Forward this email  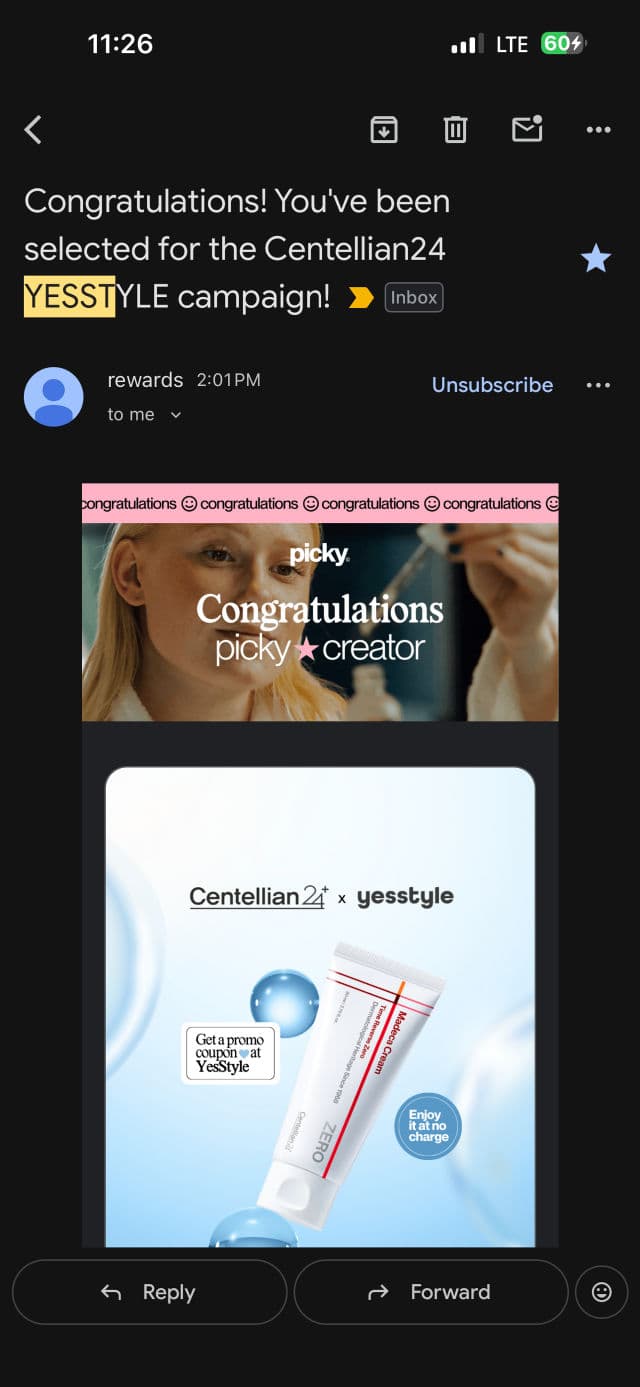[x=431, y=1292]
